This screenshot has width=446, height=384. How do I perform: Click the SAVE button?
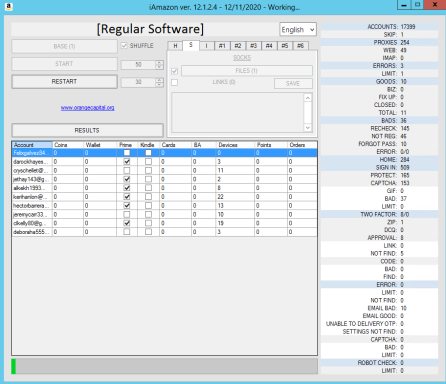[293, 83]
